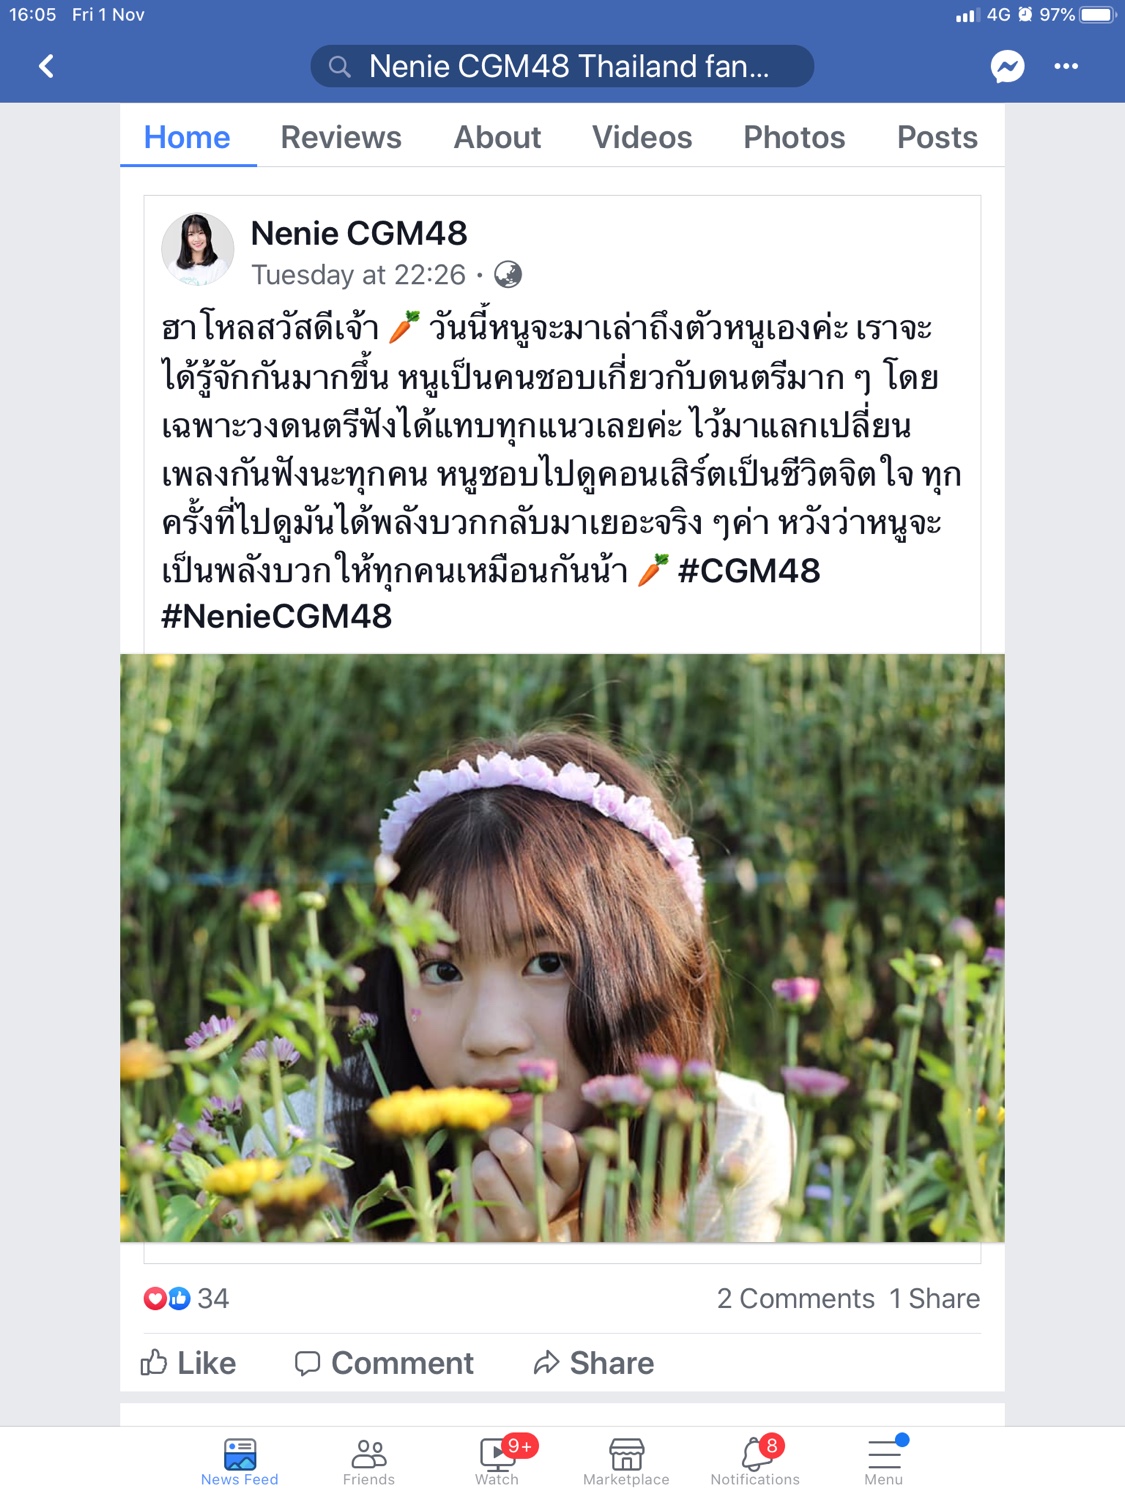Open the Friends icon in bottom bar
The height and width of the screenshot is (1500, 1125).
pos(369,1453)
